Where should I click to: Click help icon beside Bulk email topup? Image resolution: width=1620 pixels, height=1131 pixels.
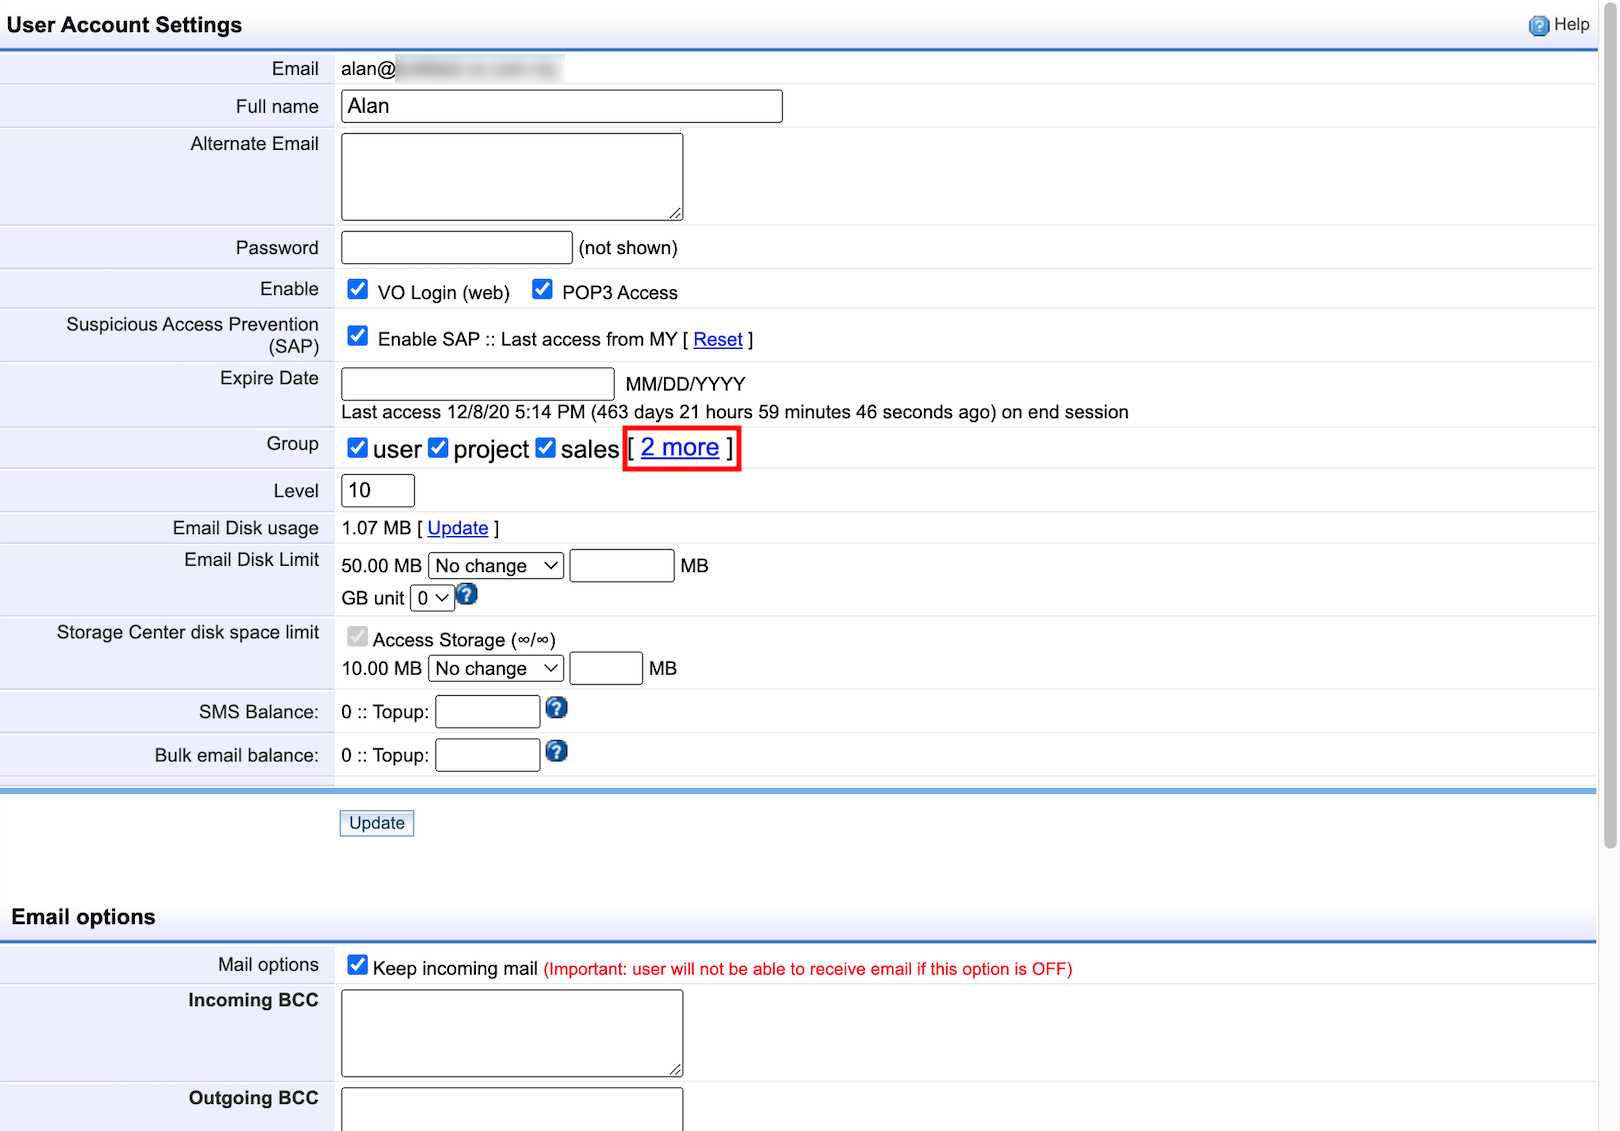557,751
